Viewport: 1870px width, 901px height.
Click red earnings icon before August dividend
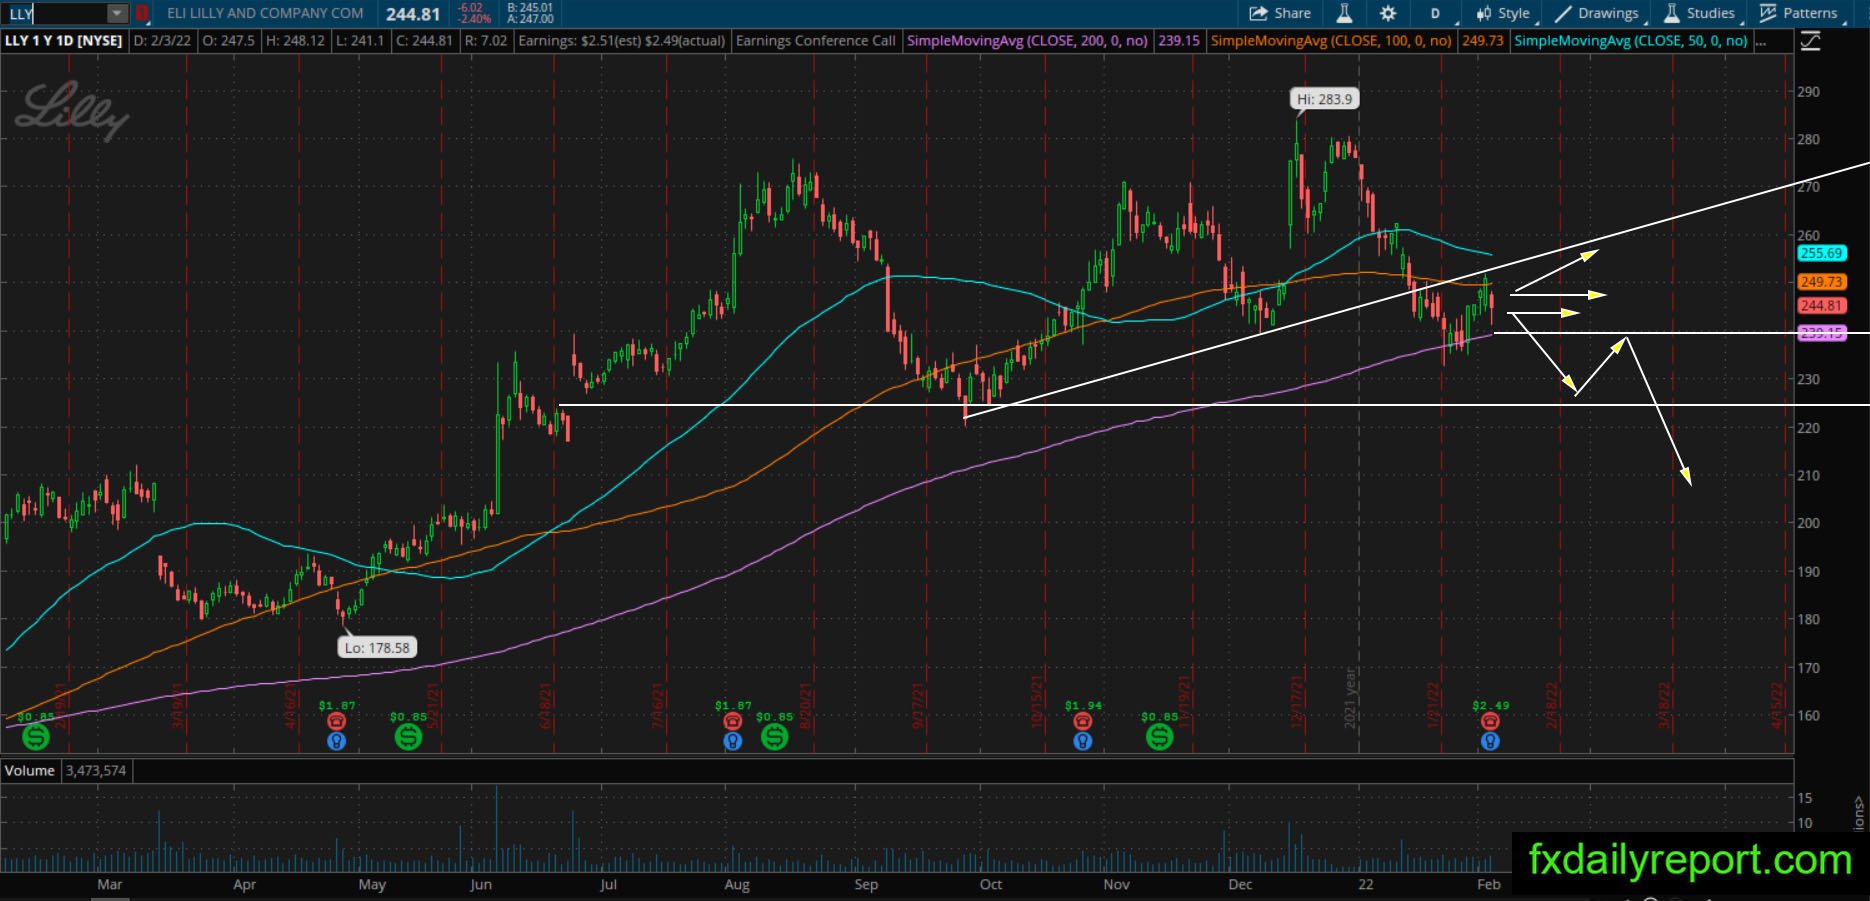coord(733,721)
